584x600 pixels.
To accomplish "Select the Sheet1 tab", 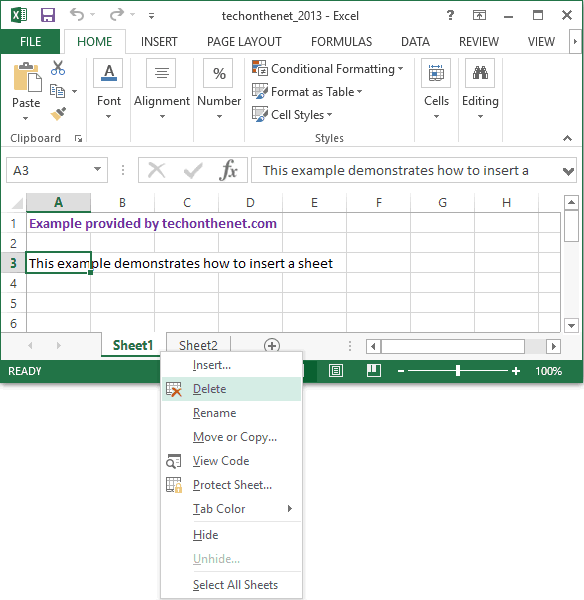I will 132,345.
